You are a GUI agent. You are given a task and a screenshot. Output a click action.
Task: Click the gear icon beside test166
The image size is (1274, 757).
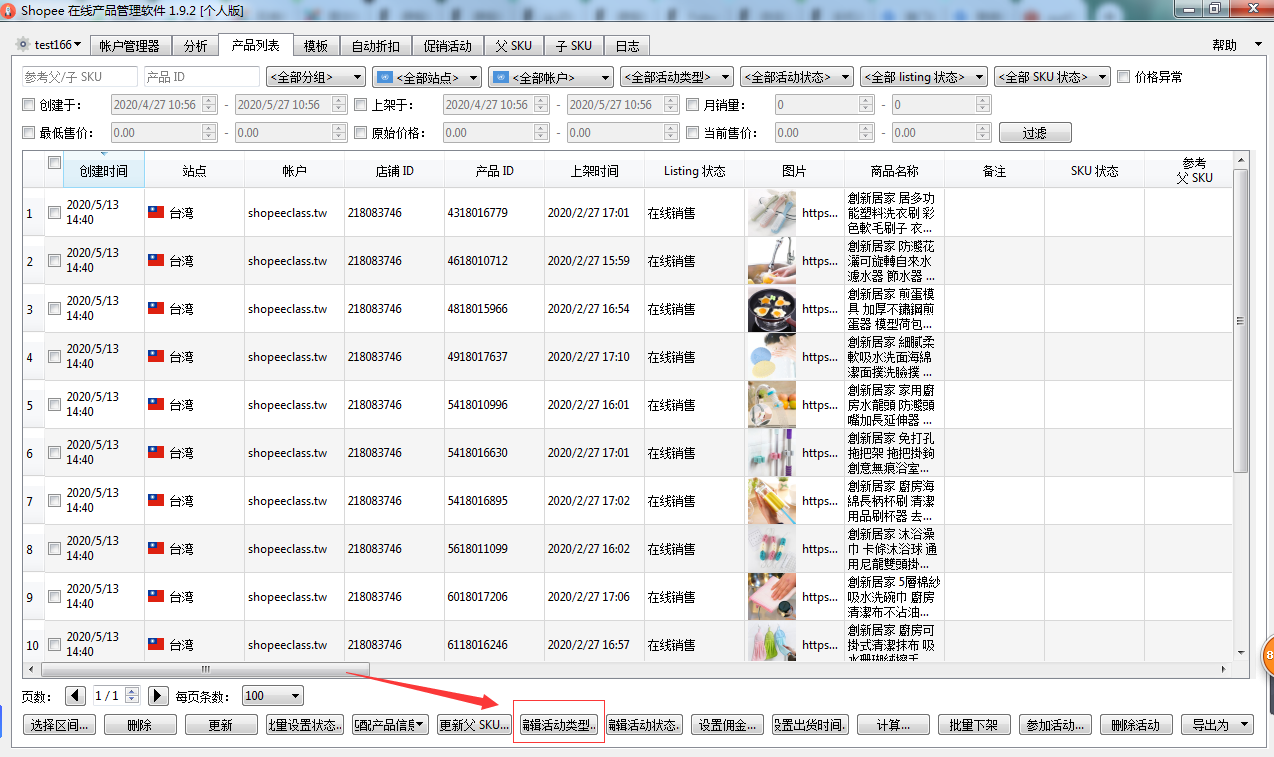click(x=23, y=45)
